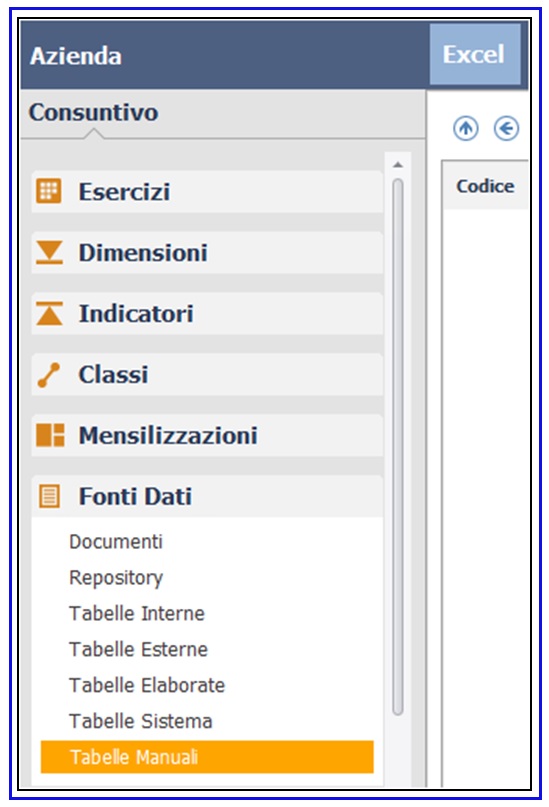
Task: Select the Consuntivo tab
Action: click(94, 112)
